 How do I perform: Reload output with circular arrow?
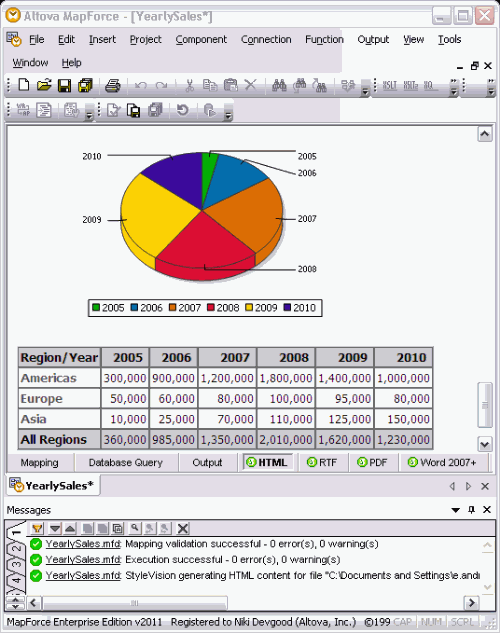pos(182,110)
